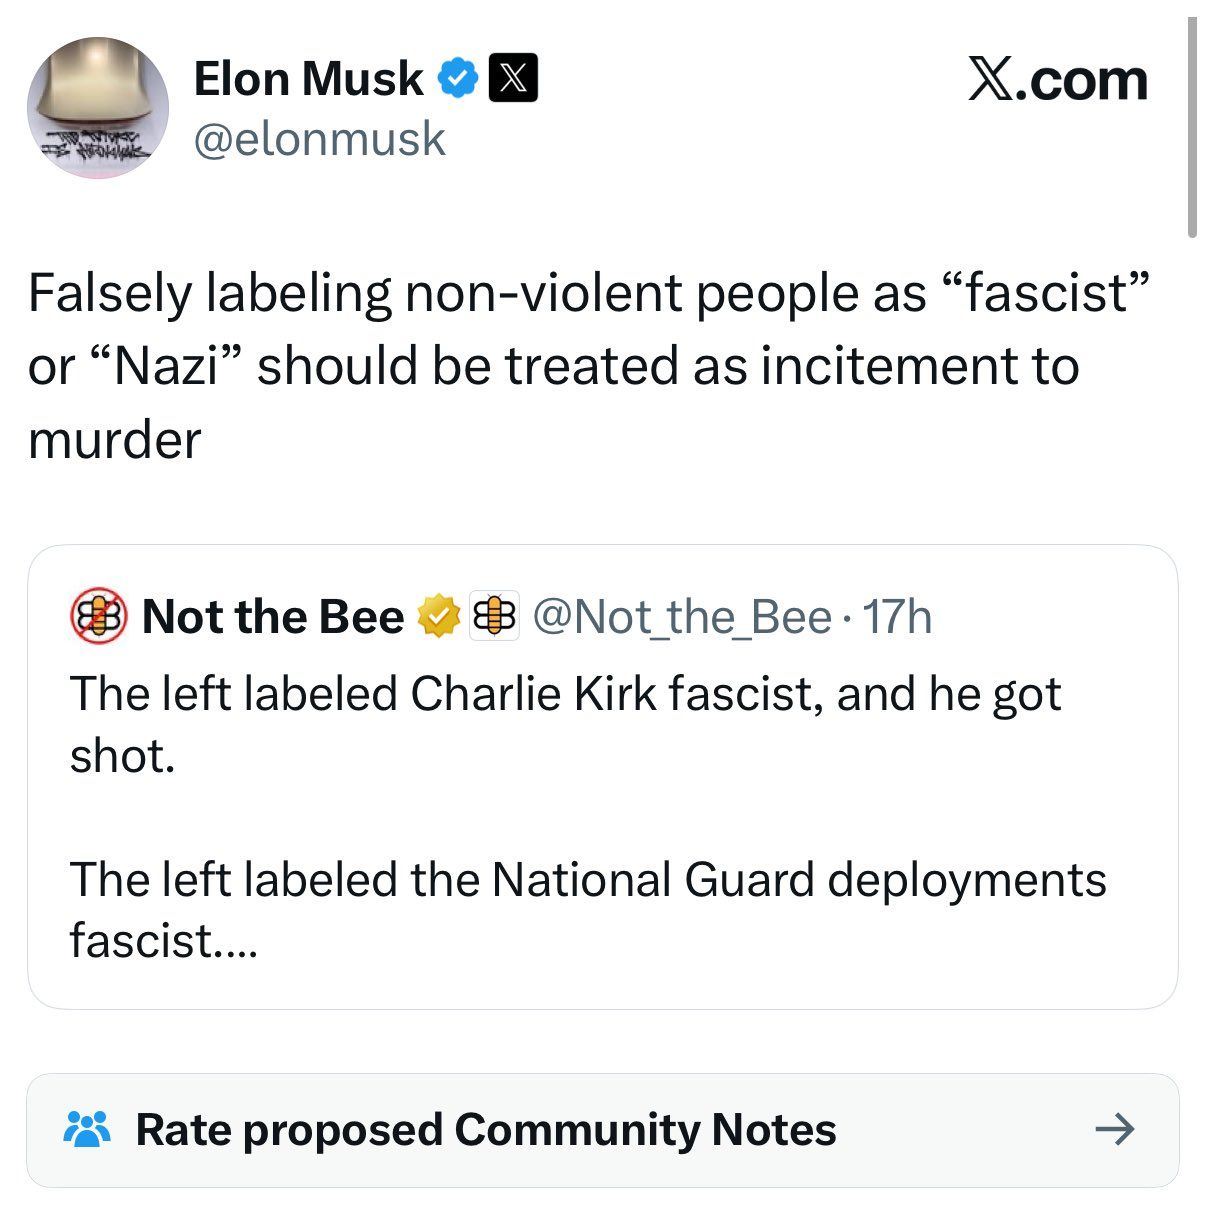Click the X.com logo text
The width and height of the screenshot is (1206, 1205).
tap(1057, 80)
